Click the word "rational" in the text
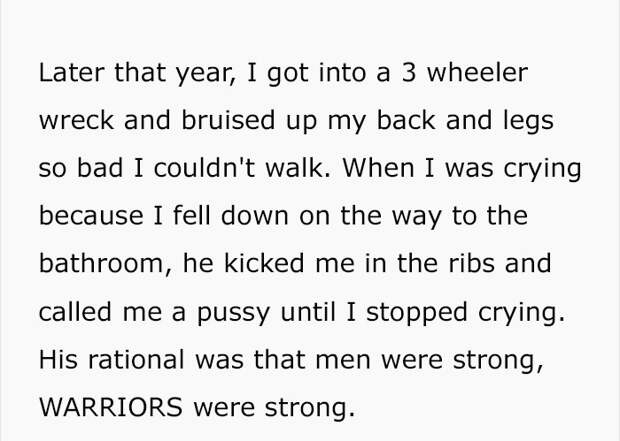620x441 pixels. (x=136, y=359)
